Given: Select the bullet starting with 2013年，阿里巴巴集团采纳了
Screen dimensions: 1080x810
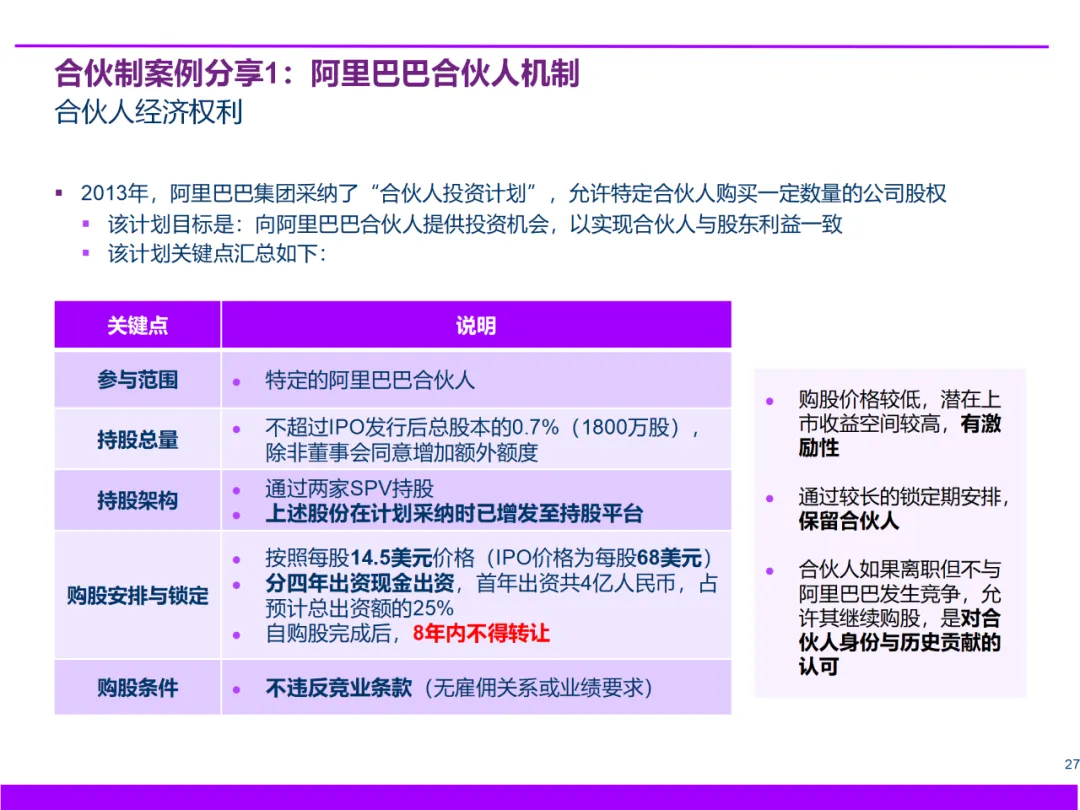Looking at the screenshot, I should click(513, 194).
